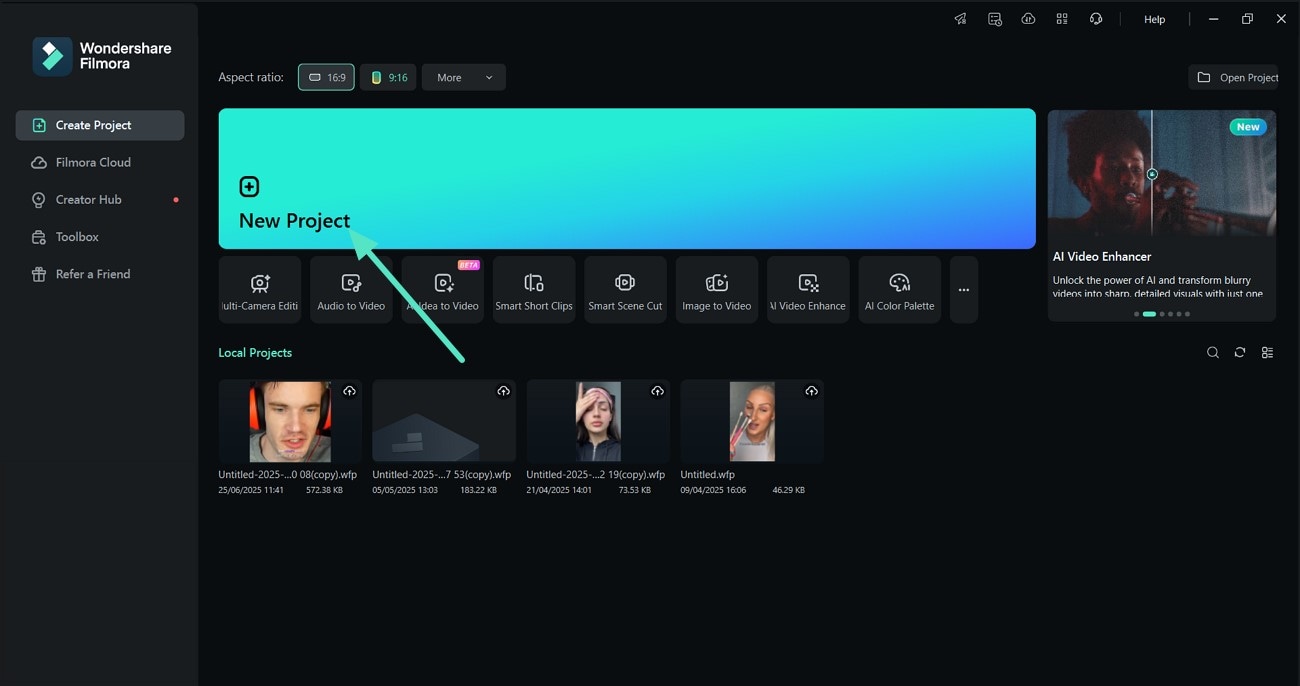Click the New Project banner

point(627,178)
